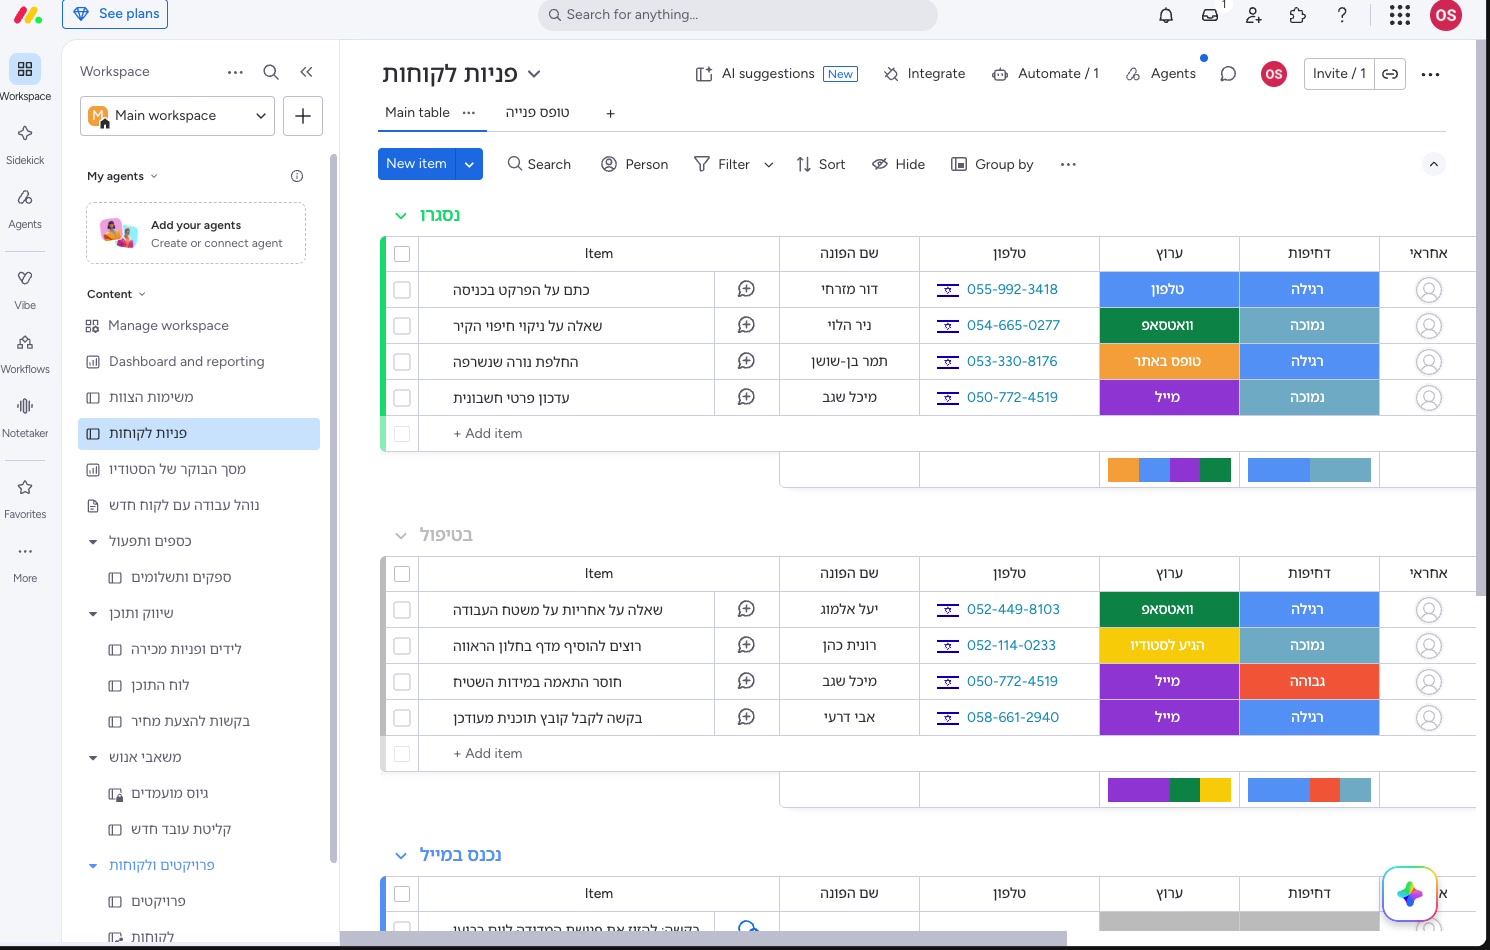Open Workflows in the left rail
This screenshot has height=950, width=1490.
tap(25, 353)
